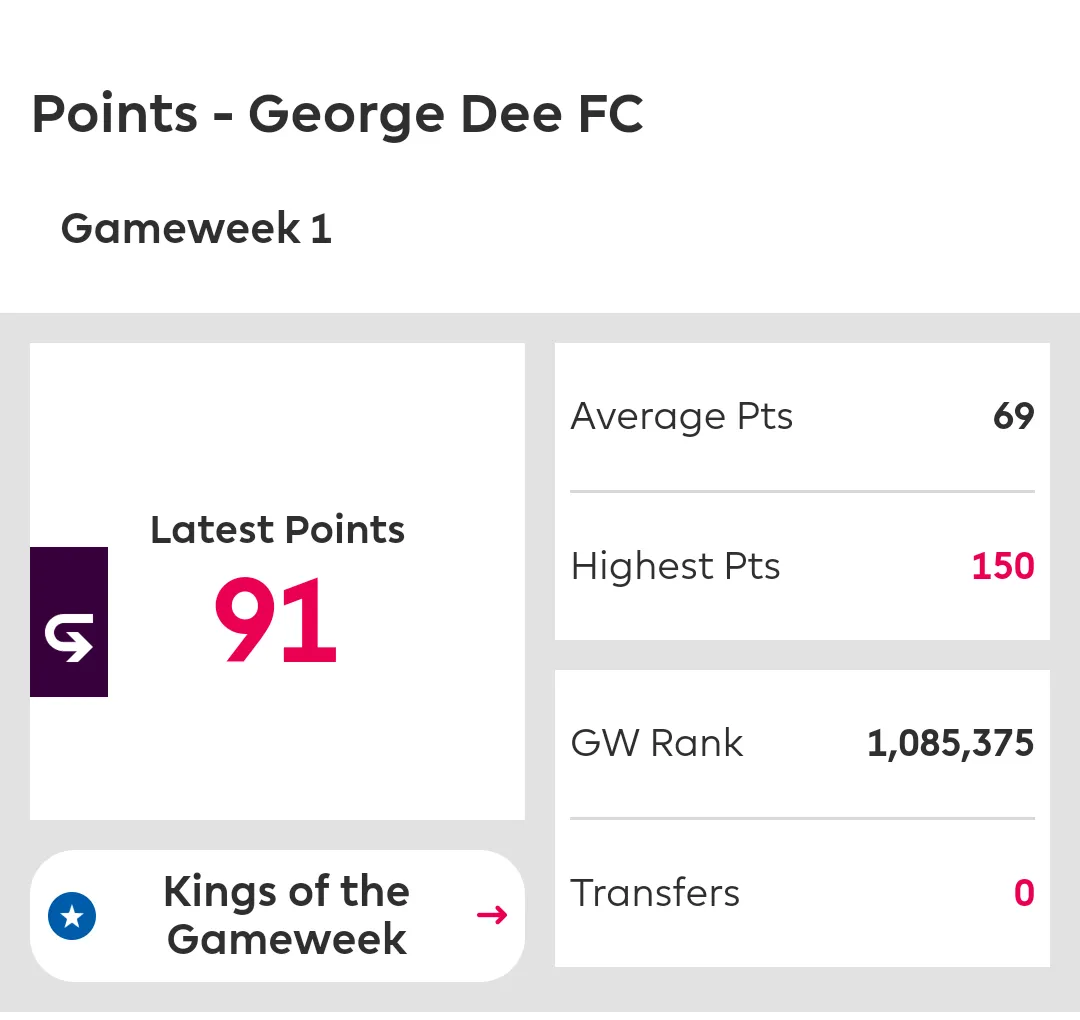Image resolution: width=1080 pixels, height=1020 pixels.
Task: Click the average points value 69
Action: click(x=1013, y=416)
